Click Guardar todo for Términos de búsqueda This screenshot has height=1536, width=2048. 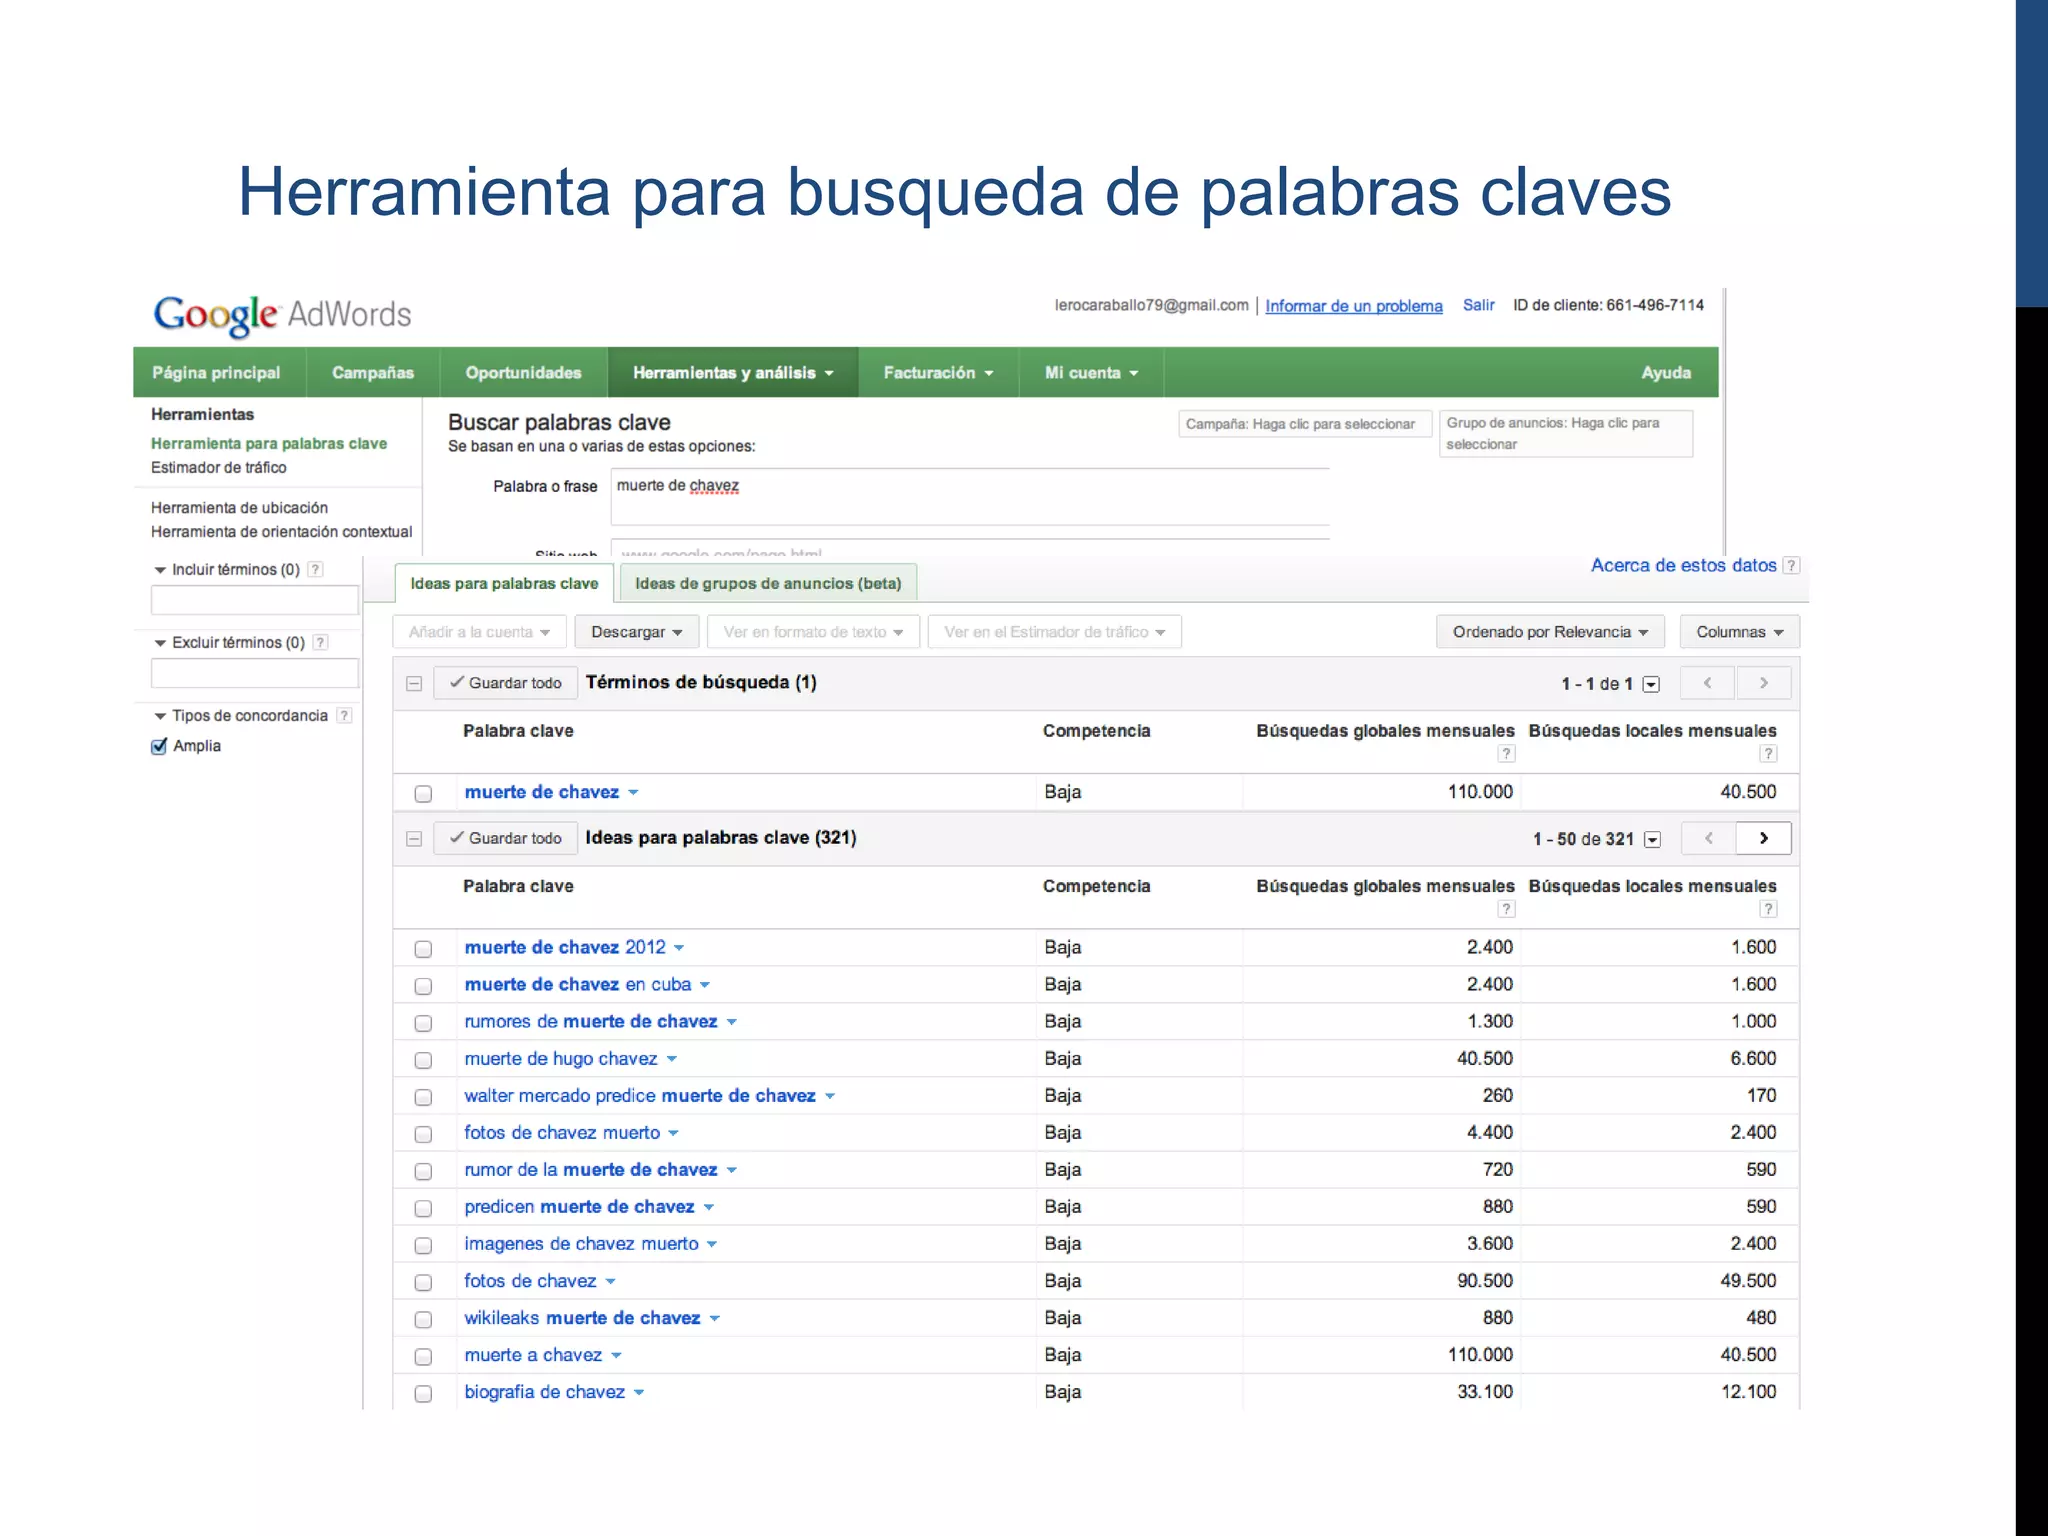click(x=506, y=683)
